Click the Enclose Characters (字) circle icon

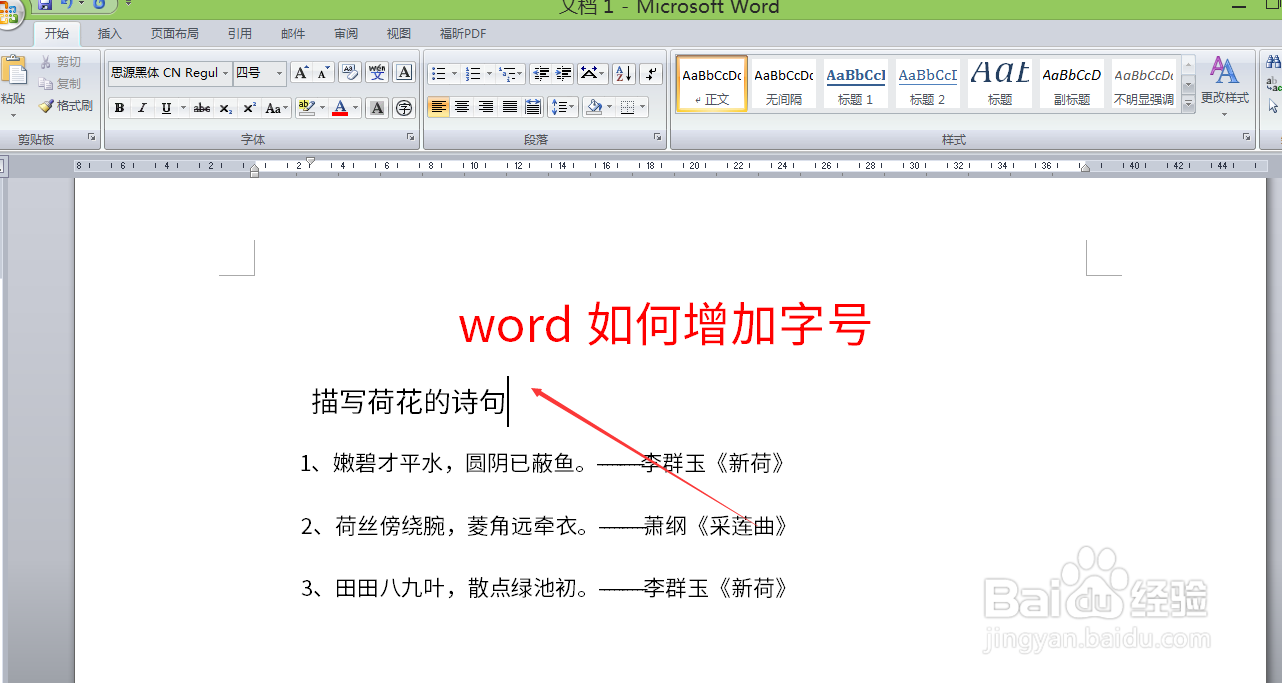point(404,108)
